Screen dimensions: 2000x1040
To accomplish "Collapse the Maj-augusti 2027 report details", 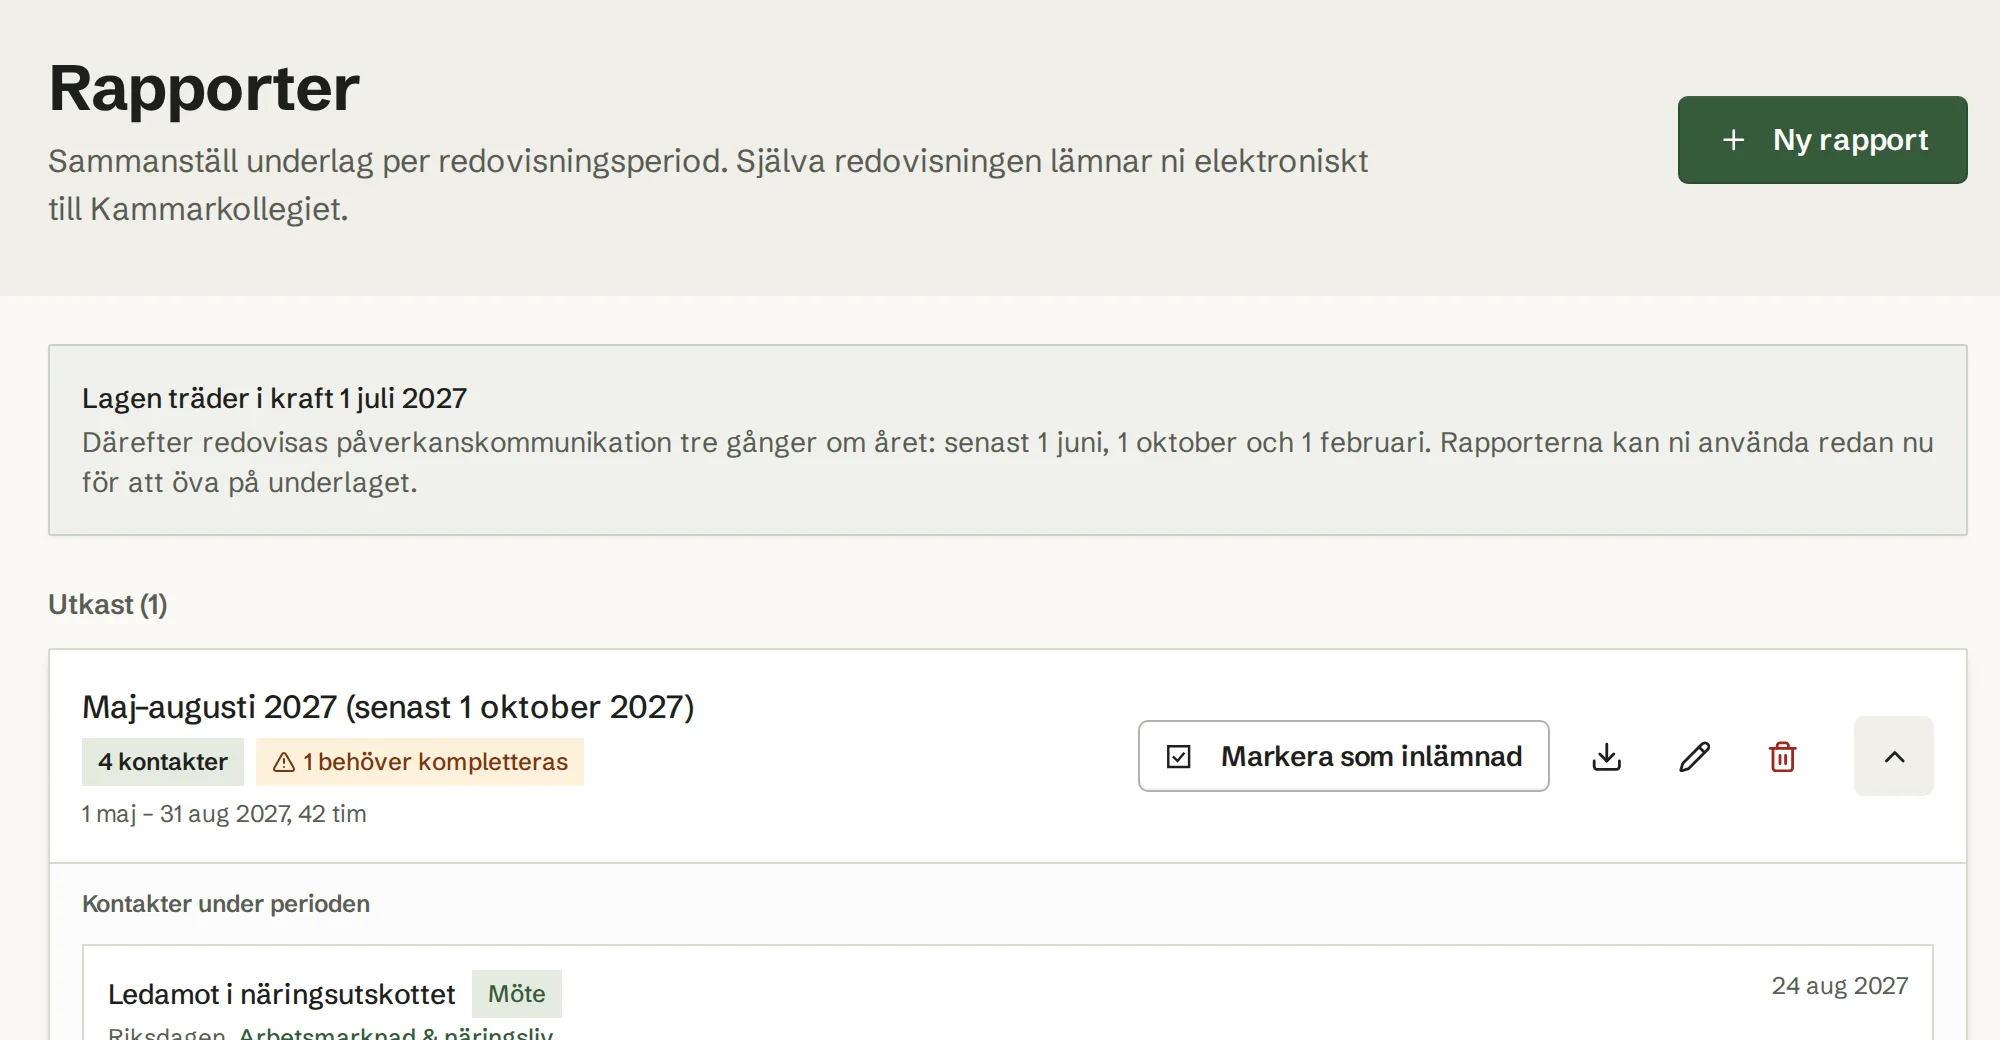I will point(1894,756).
